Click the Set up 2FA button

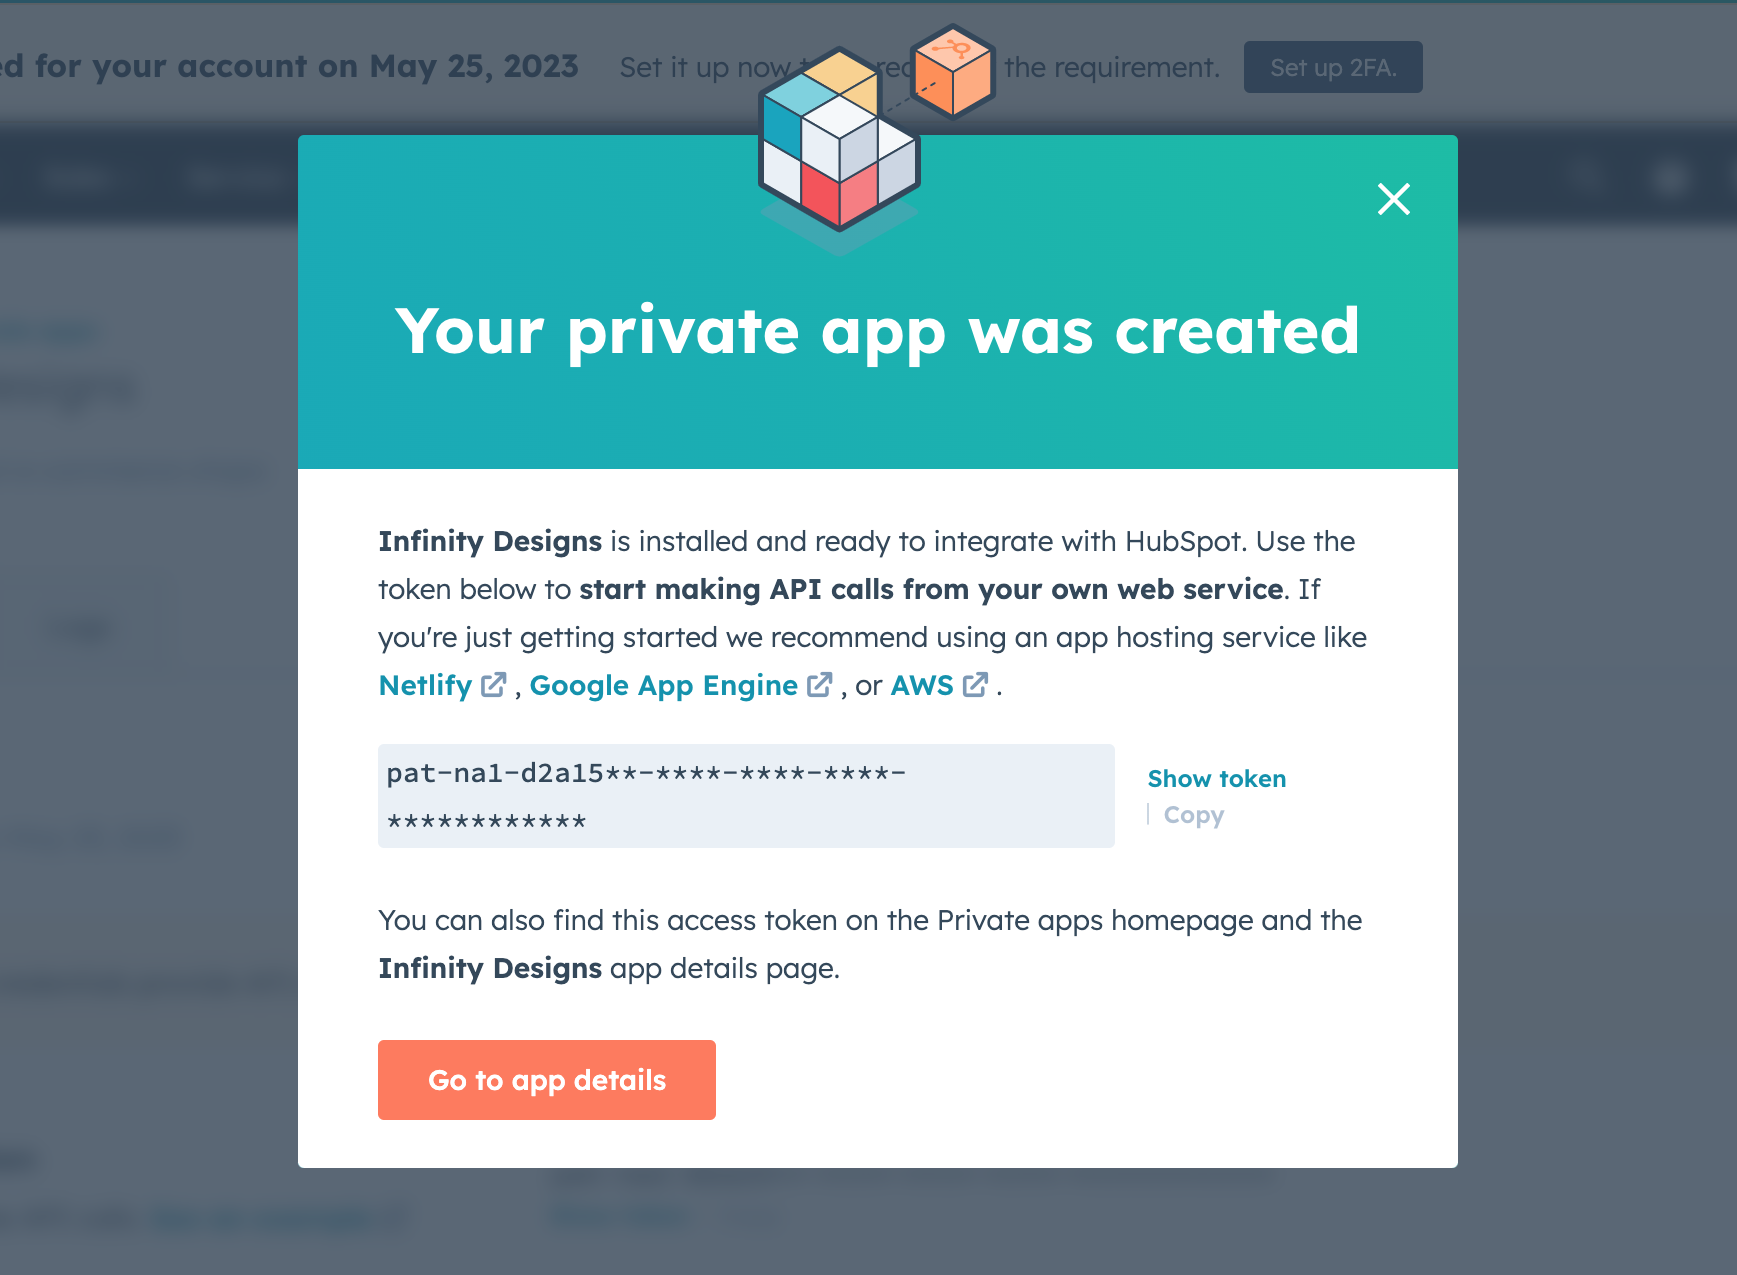coord(1333,67)
